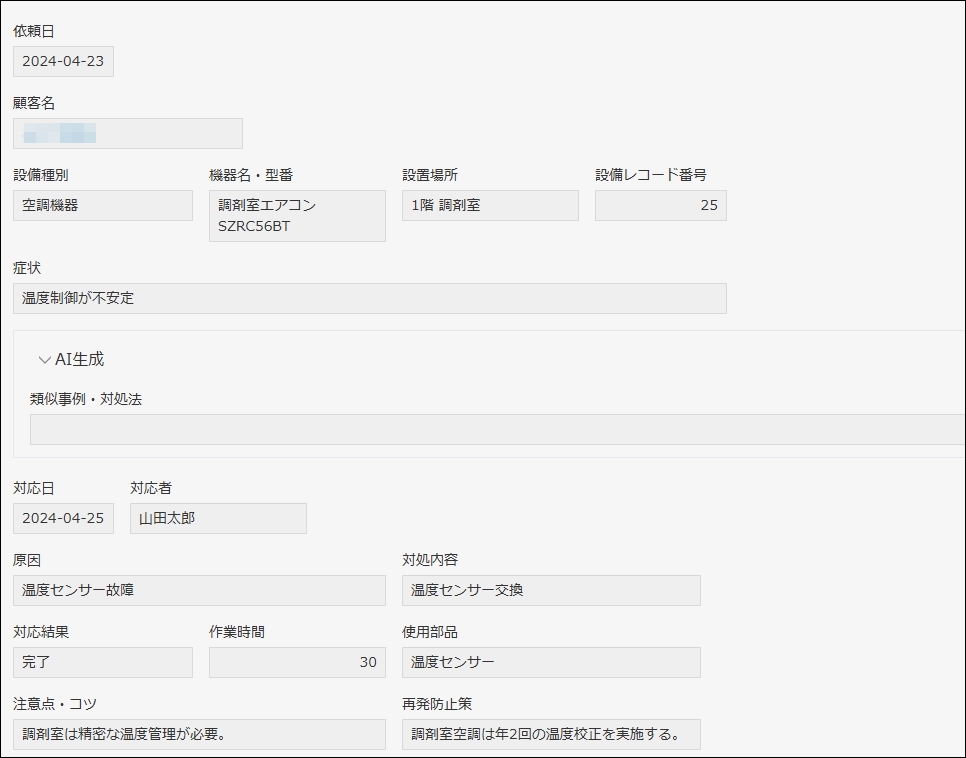The width and height of the screenshot is (966, 758).
Task: Click the 対応日 label
Action: pyautogui.click(x=34, y=488)
